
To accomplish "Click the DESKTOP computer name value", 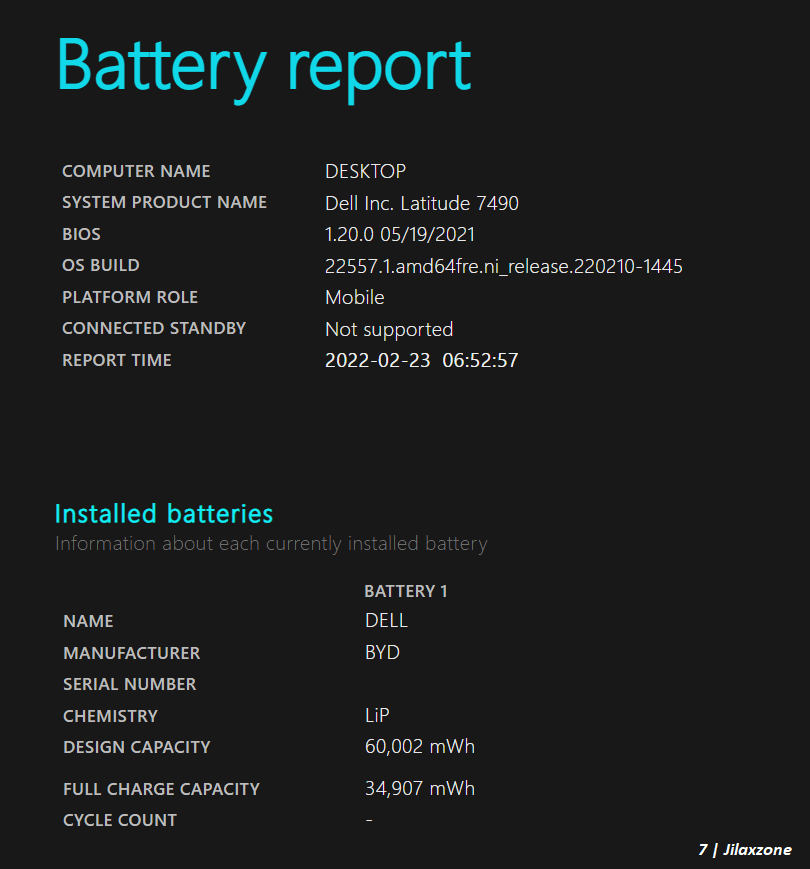I will (366, 171).
